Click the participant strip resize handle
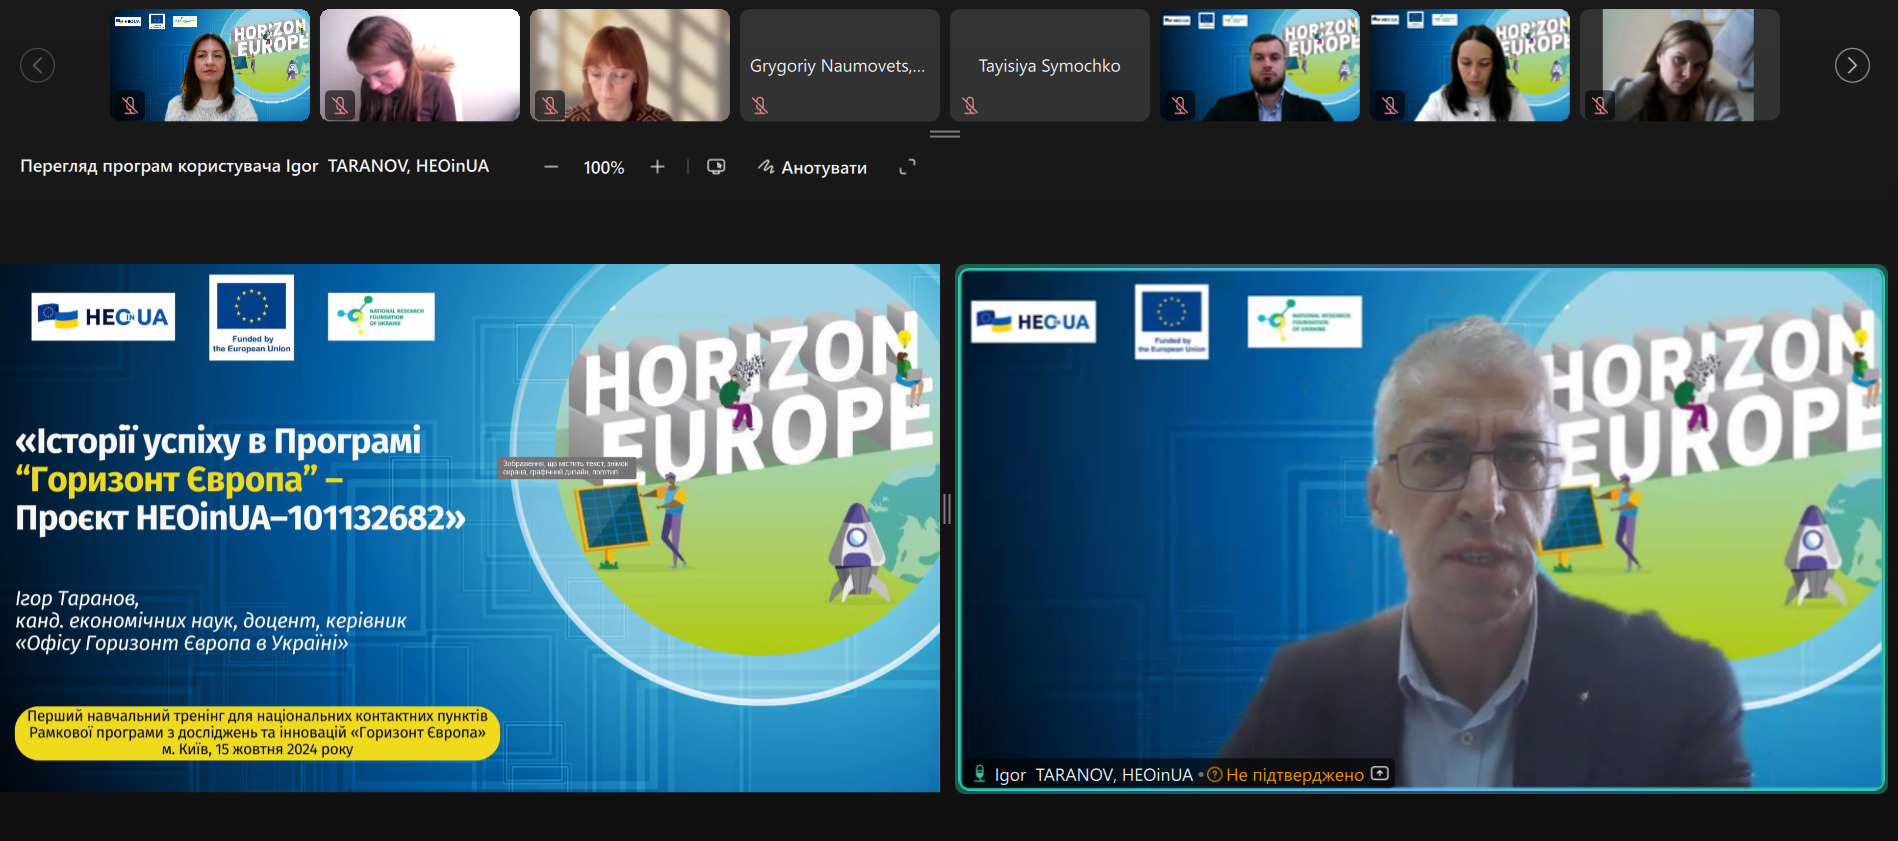This screenshot has height=841, width=1898. click(x=945, y=134)
